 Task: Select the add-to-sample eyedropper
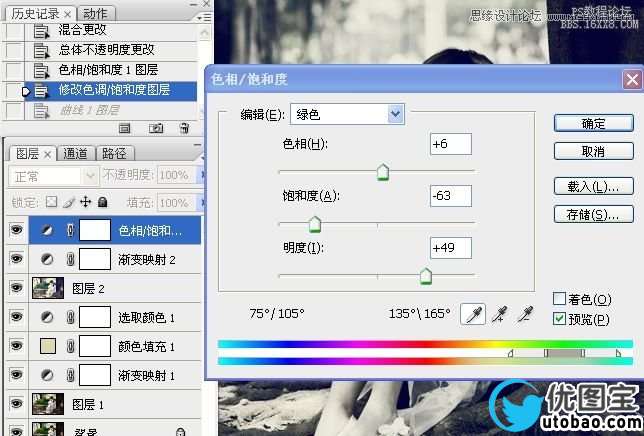coord(500,314)
